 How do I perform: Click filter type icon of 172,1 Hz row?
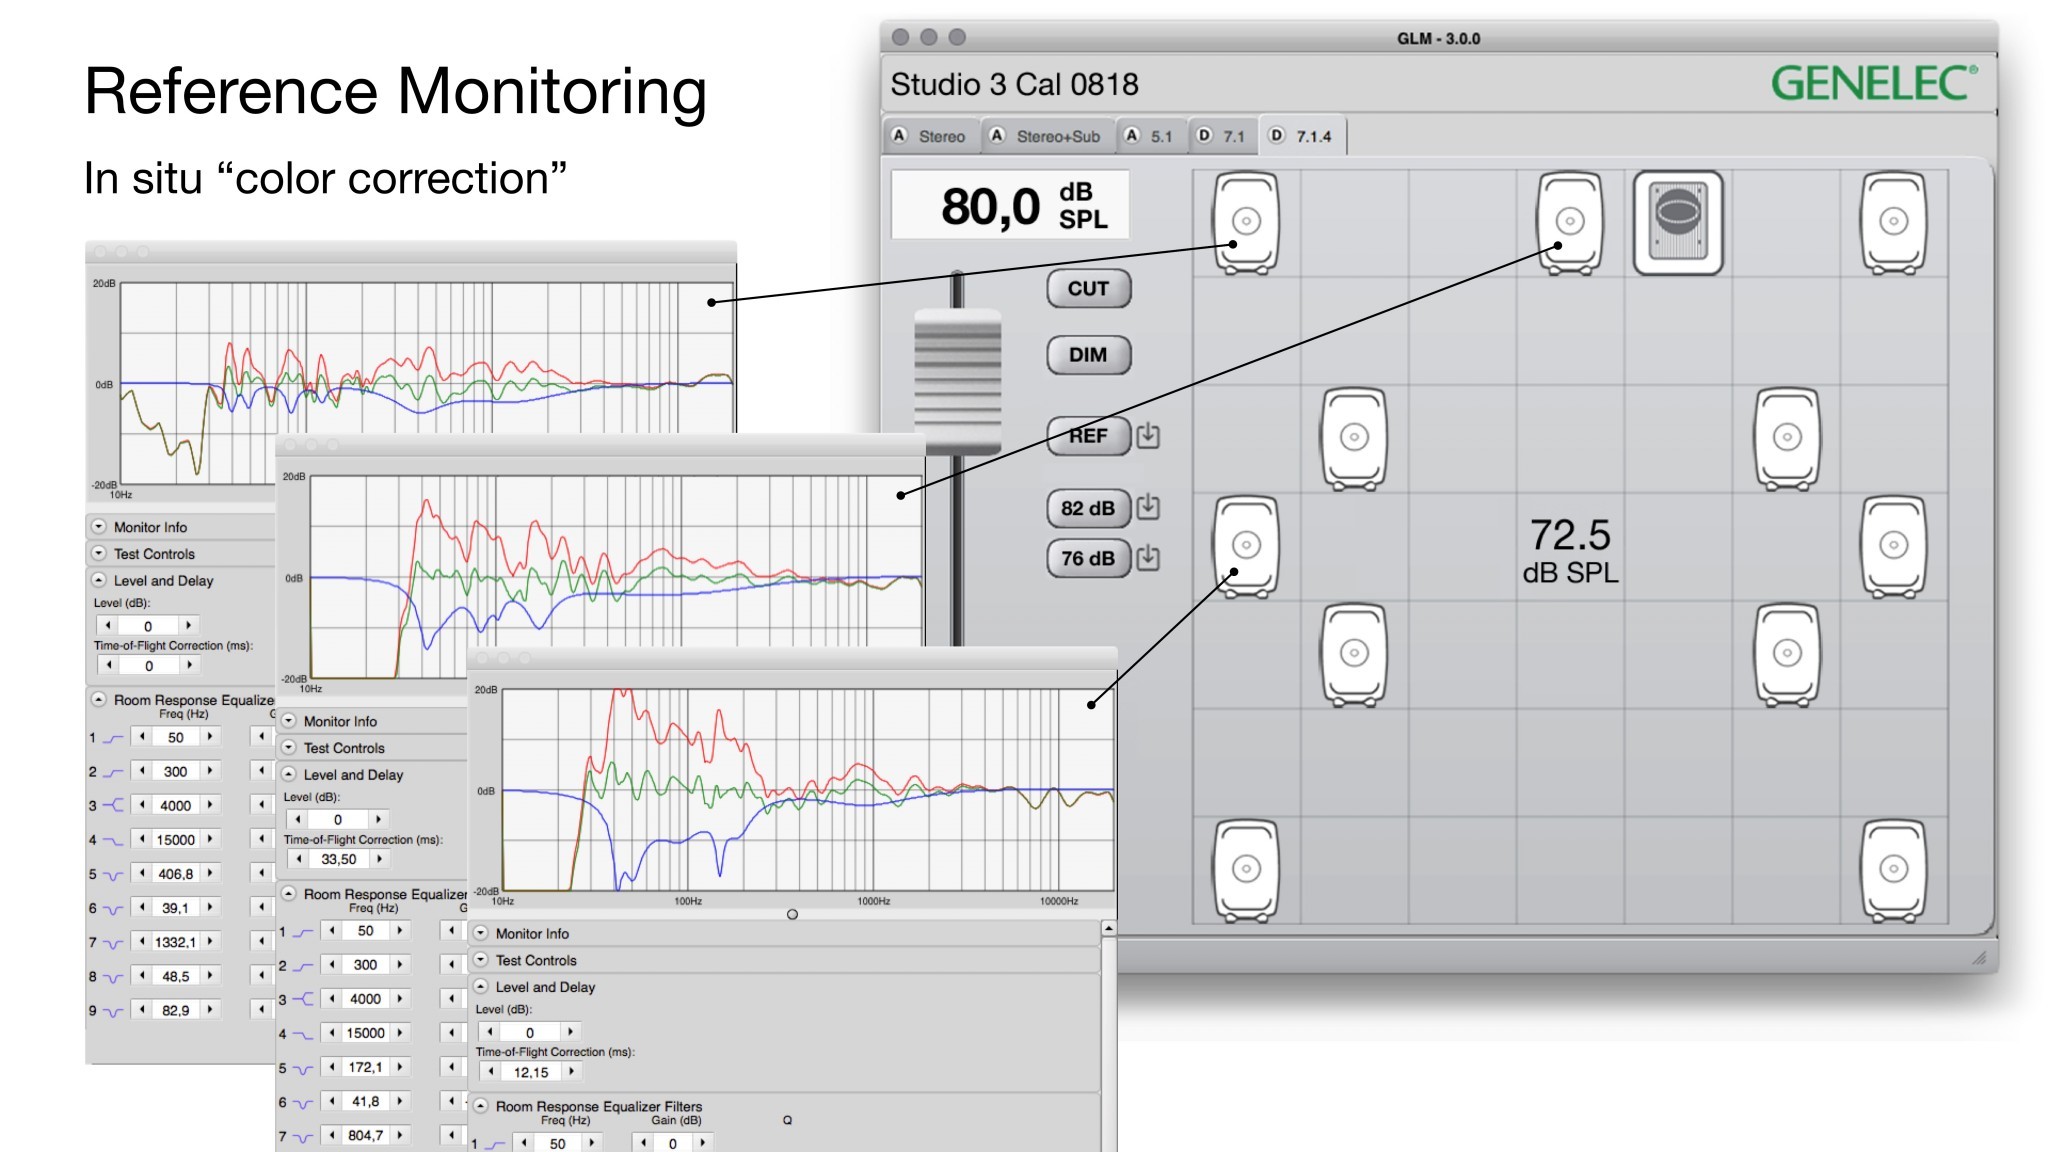[303, 1069]
